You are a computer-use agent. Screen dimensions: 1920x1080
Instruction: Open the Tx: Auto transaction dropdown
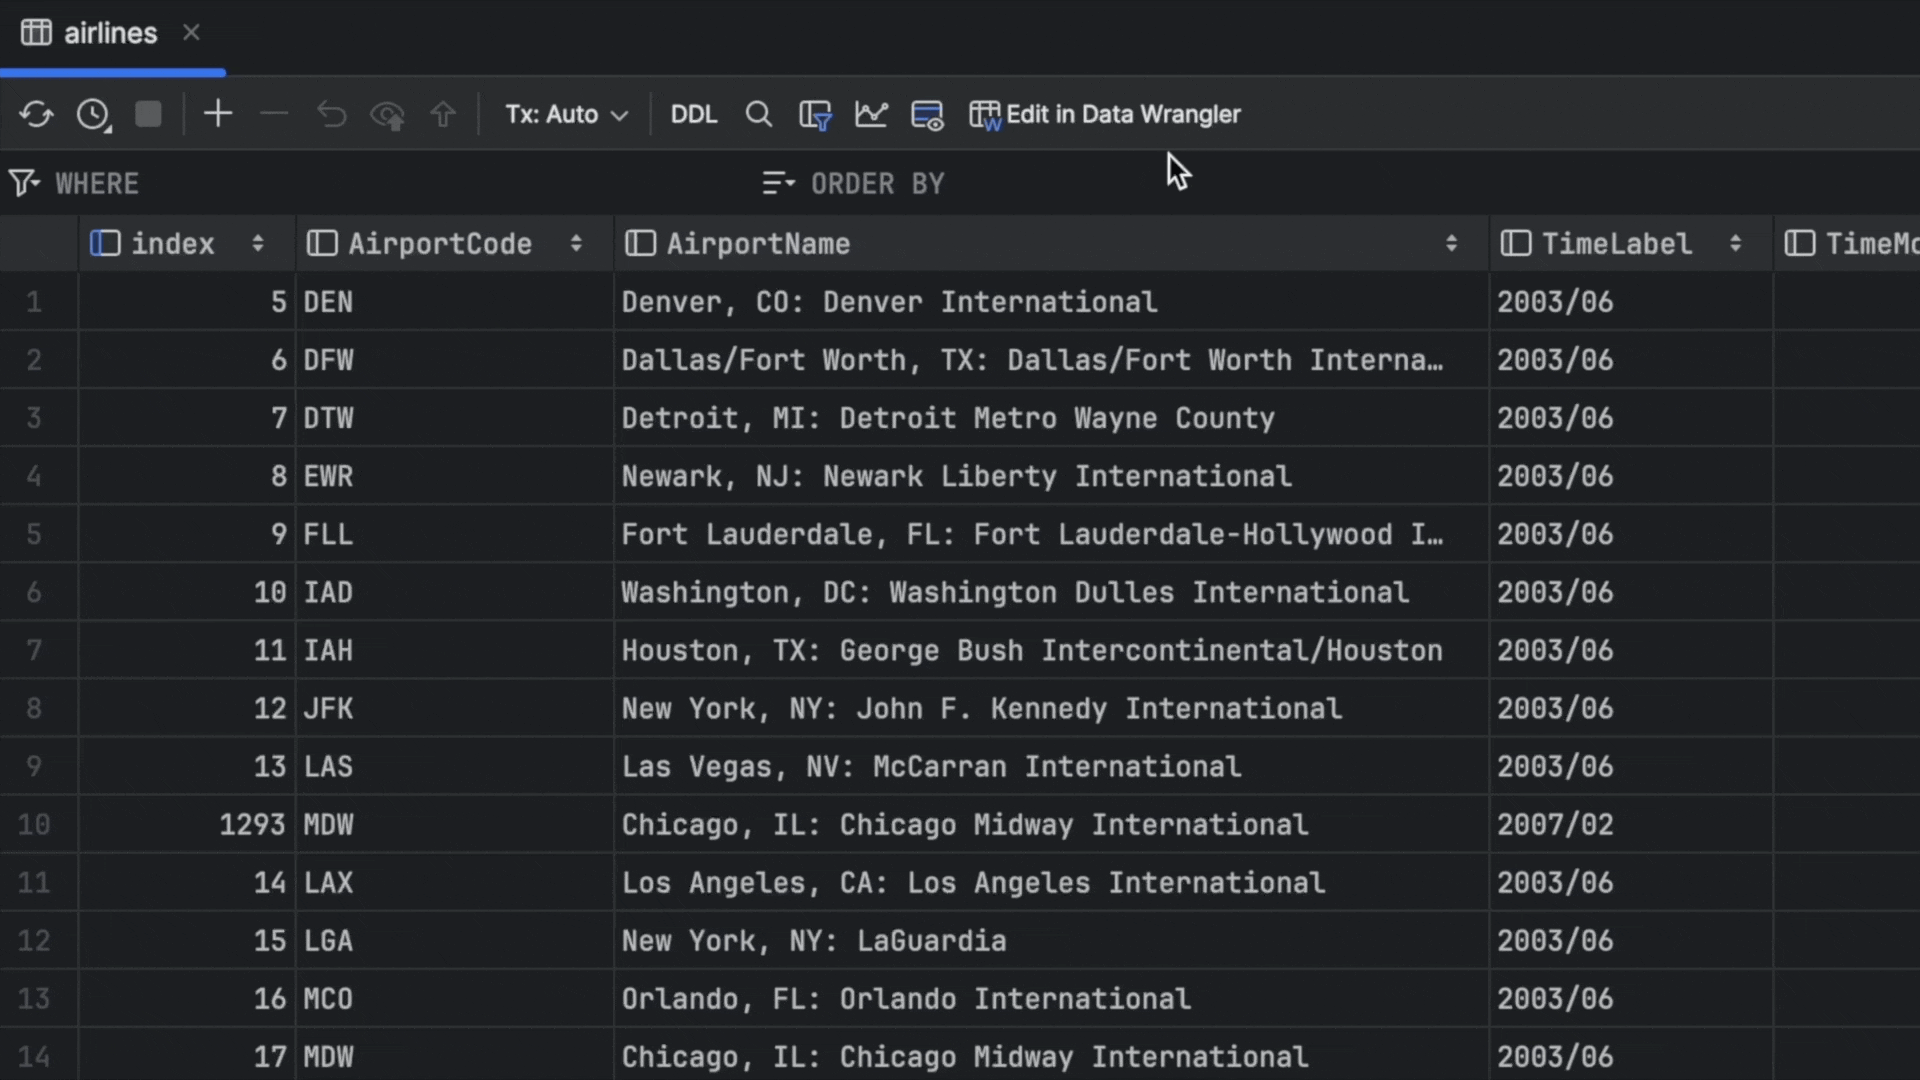click(x=566, y=114)
